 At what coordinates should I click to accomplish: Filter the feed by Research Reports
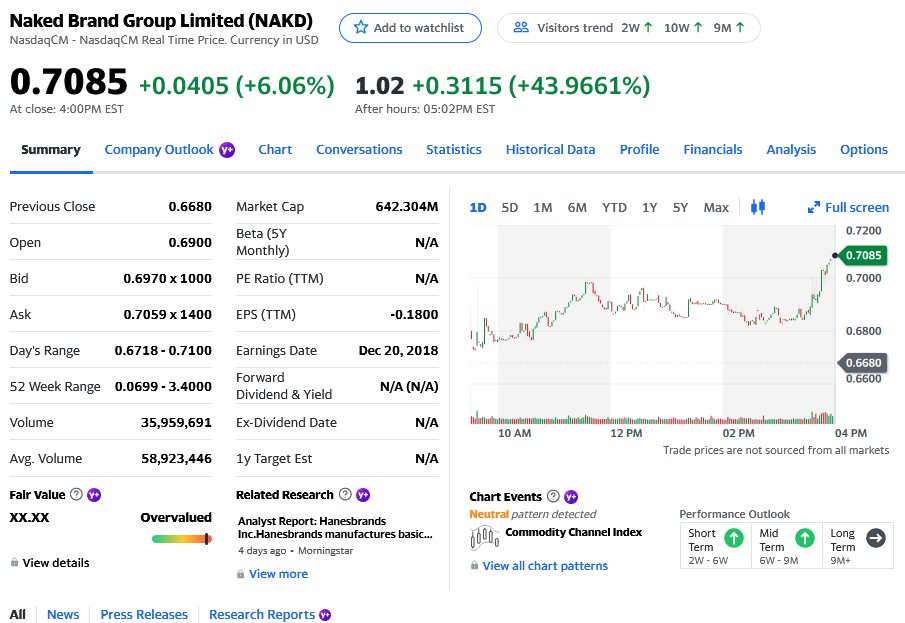coord(262,614)
